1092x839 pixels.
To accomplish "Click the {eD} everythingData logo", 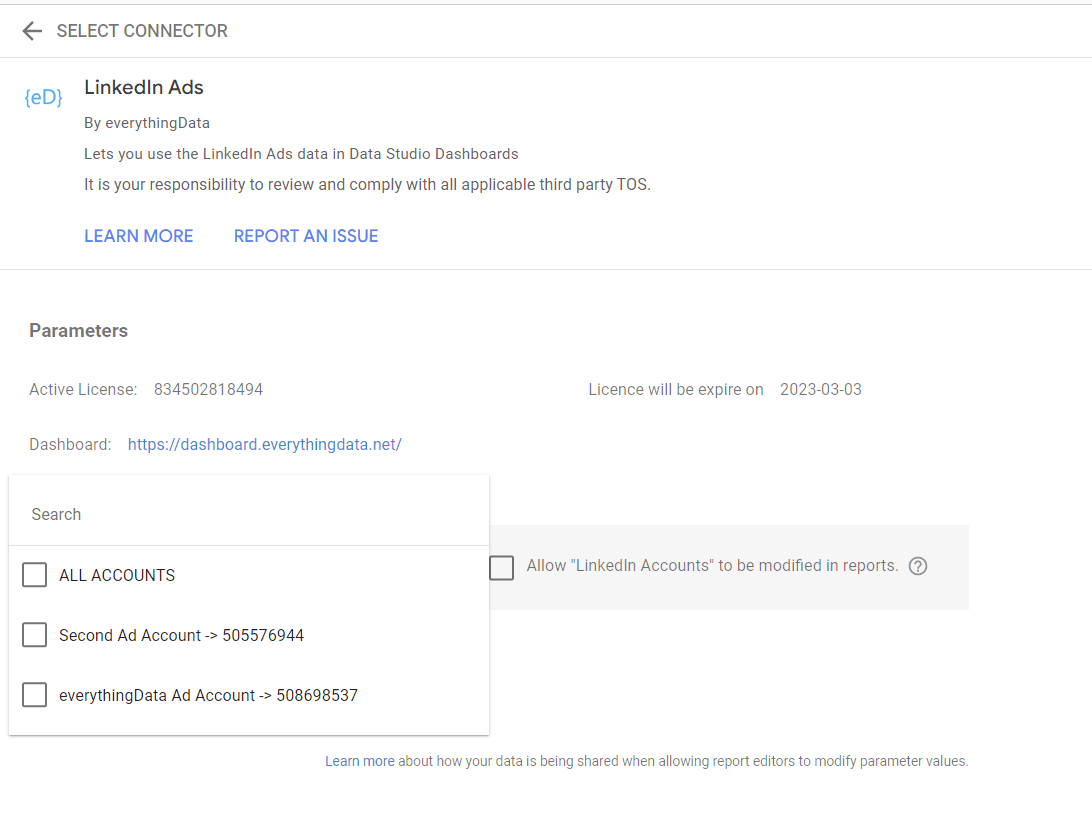I will (x=43, y=97).
